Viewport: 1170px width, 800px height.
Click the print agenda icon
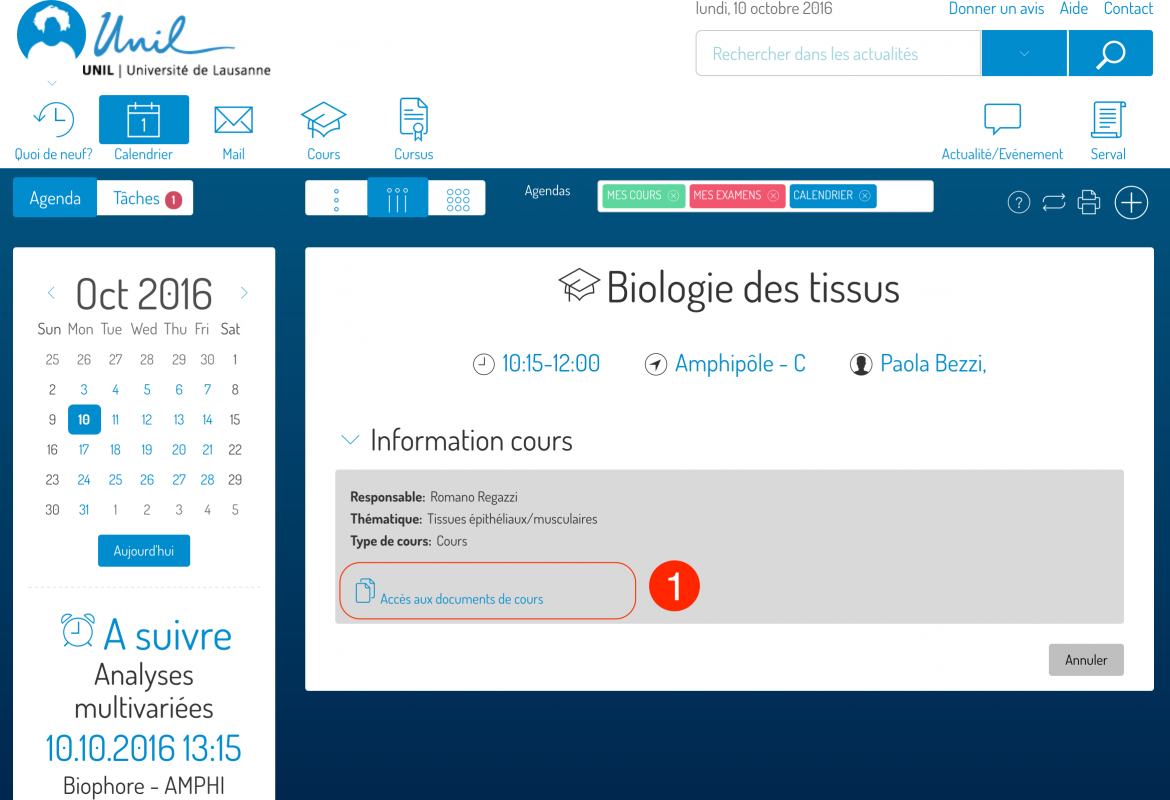pos(1088,203)
